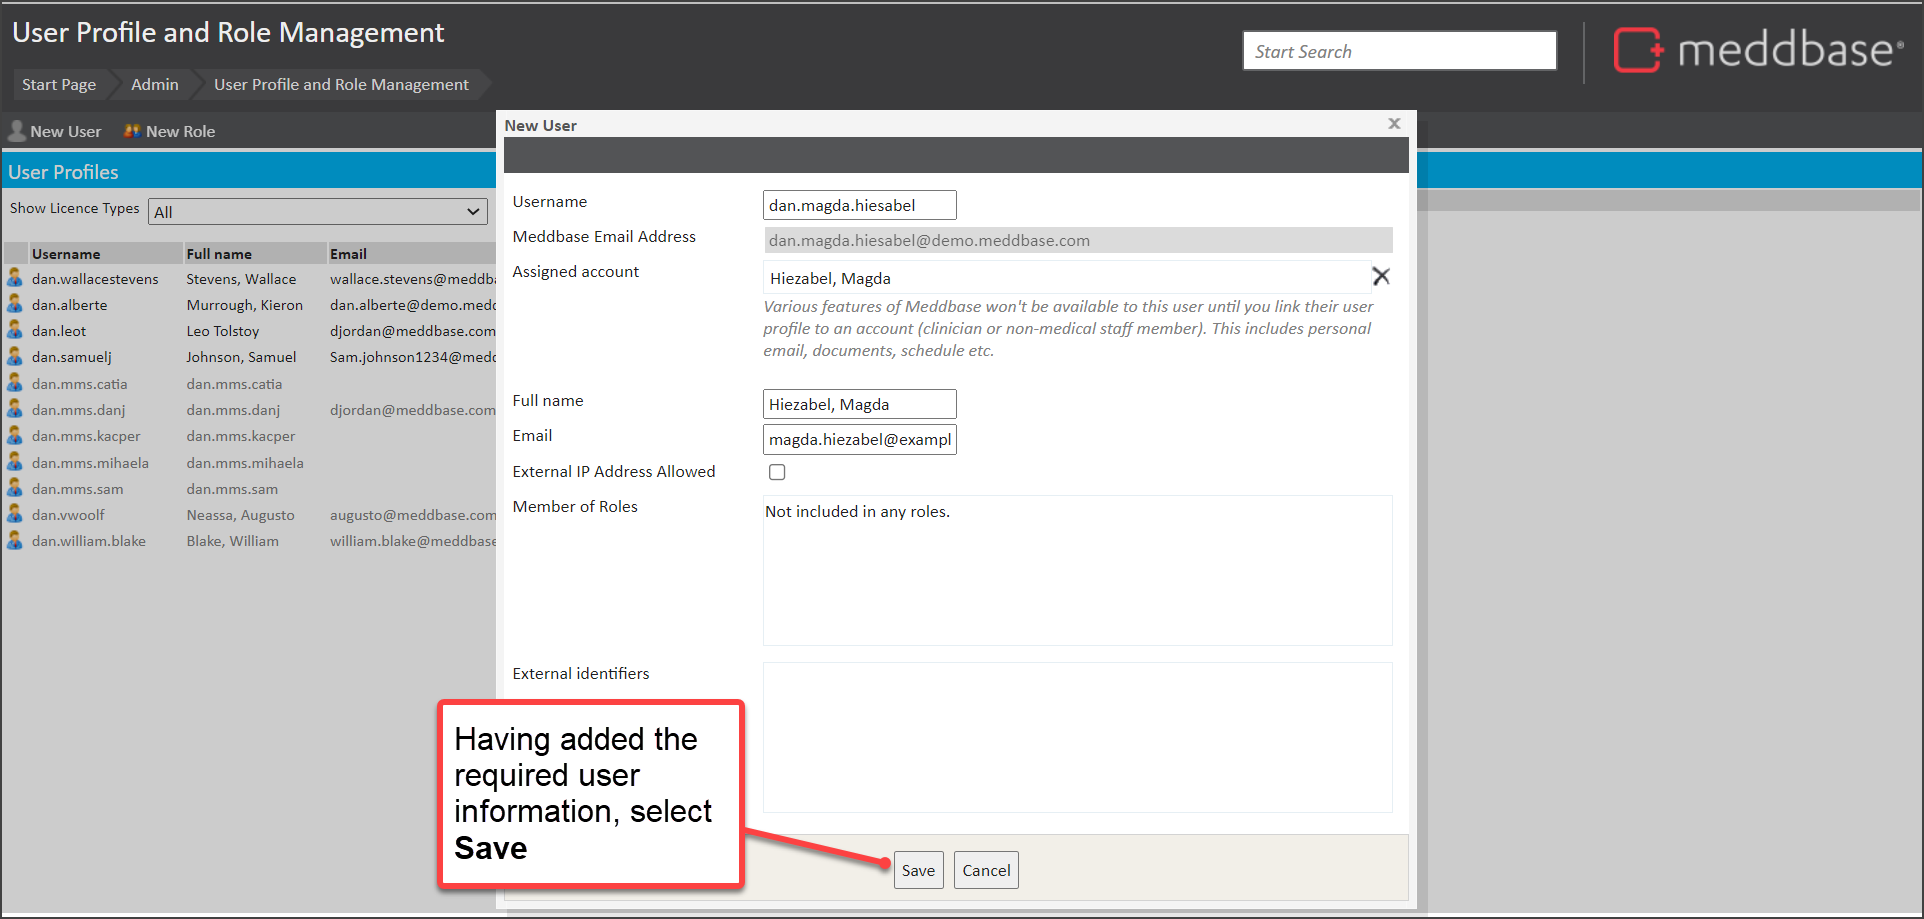The image size is (1924, 919).
Task: Click user icon beside dan.mms.catia
Action: (x=15, y=383)
